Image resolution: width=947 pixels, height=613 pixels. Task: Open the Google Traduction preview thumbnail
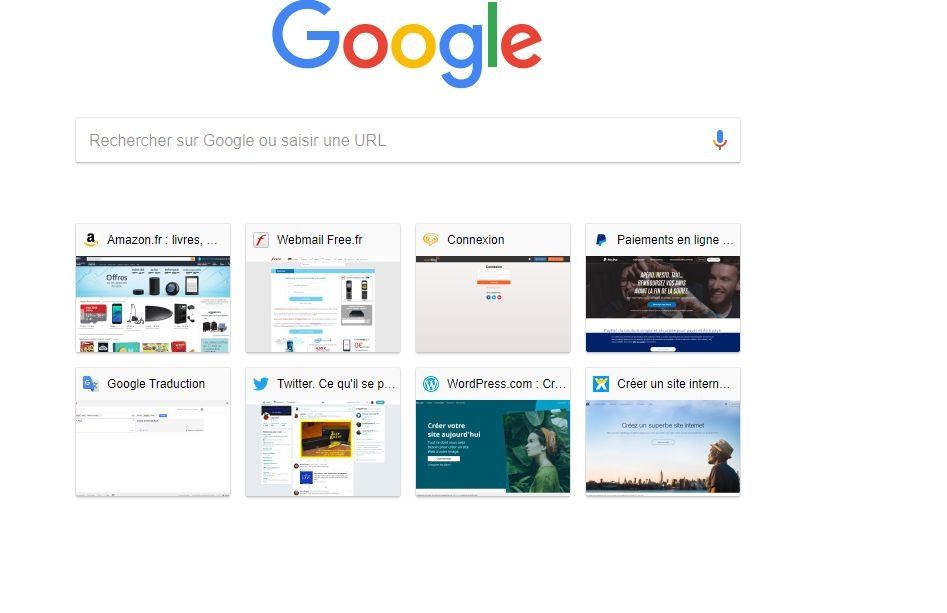153,448
